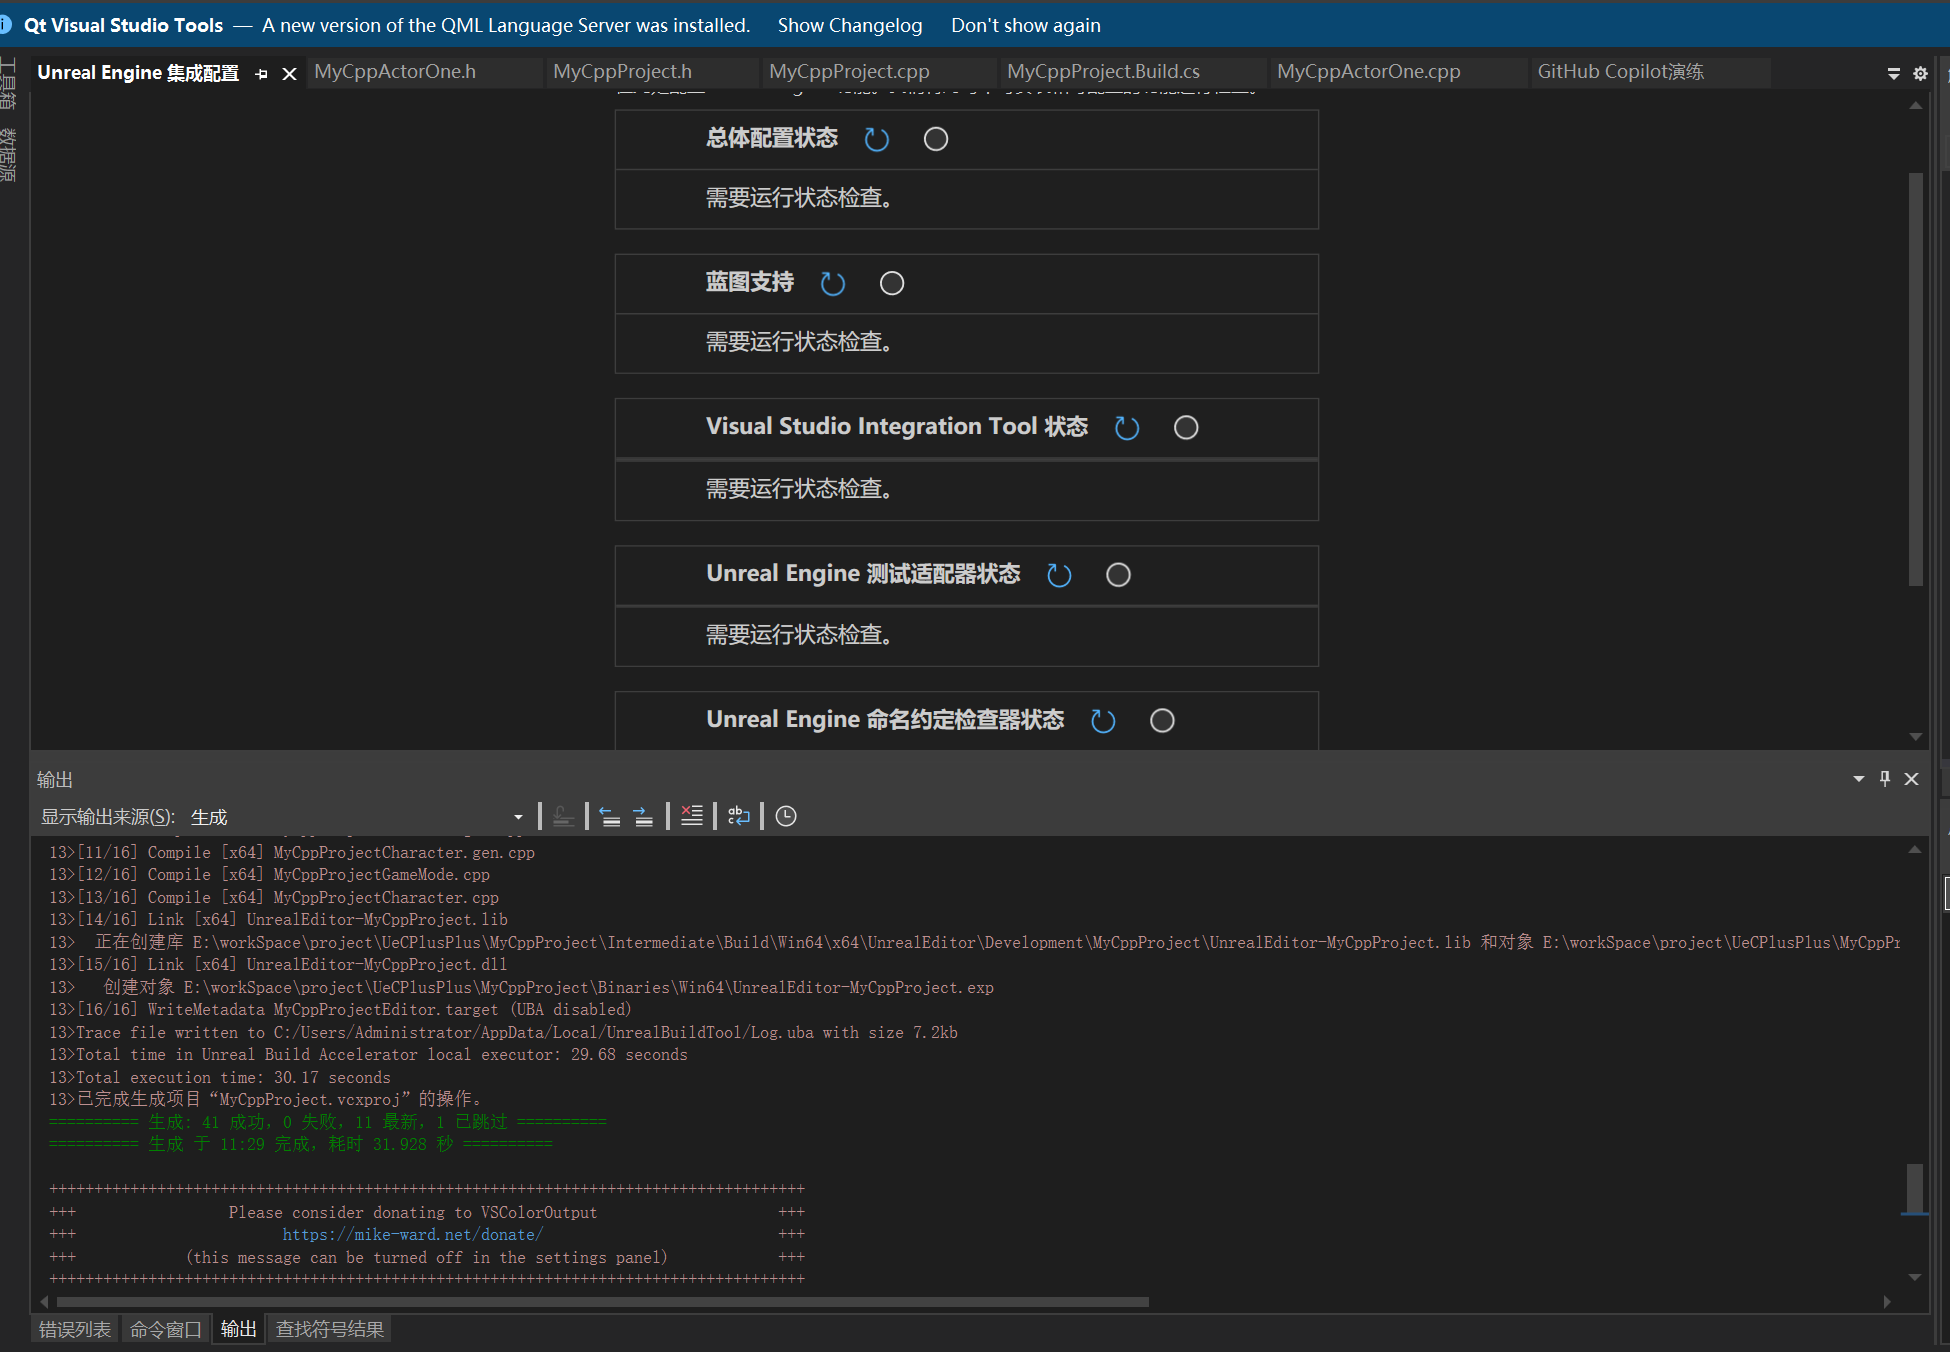Go to previous message in output
The image size is (1950, 1352).
(x=610, y=816)
